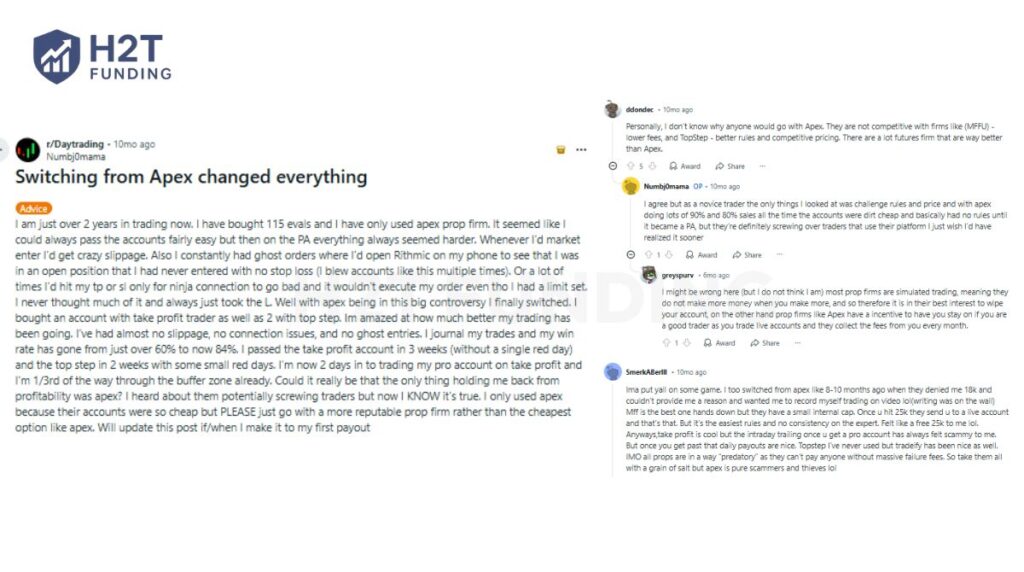This screenshot has height=572, width=1024.
Task: Open more options on greyspurv's reply
Action: pyautogui.click(x=797, y=343)
